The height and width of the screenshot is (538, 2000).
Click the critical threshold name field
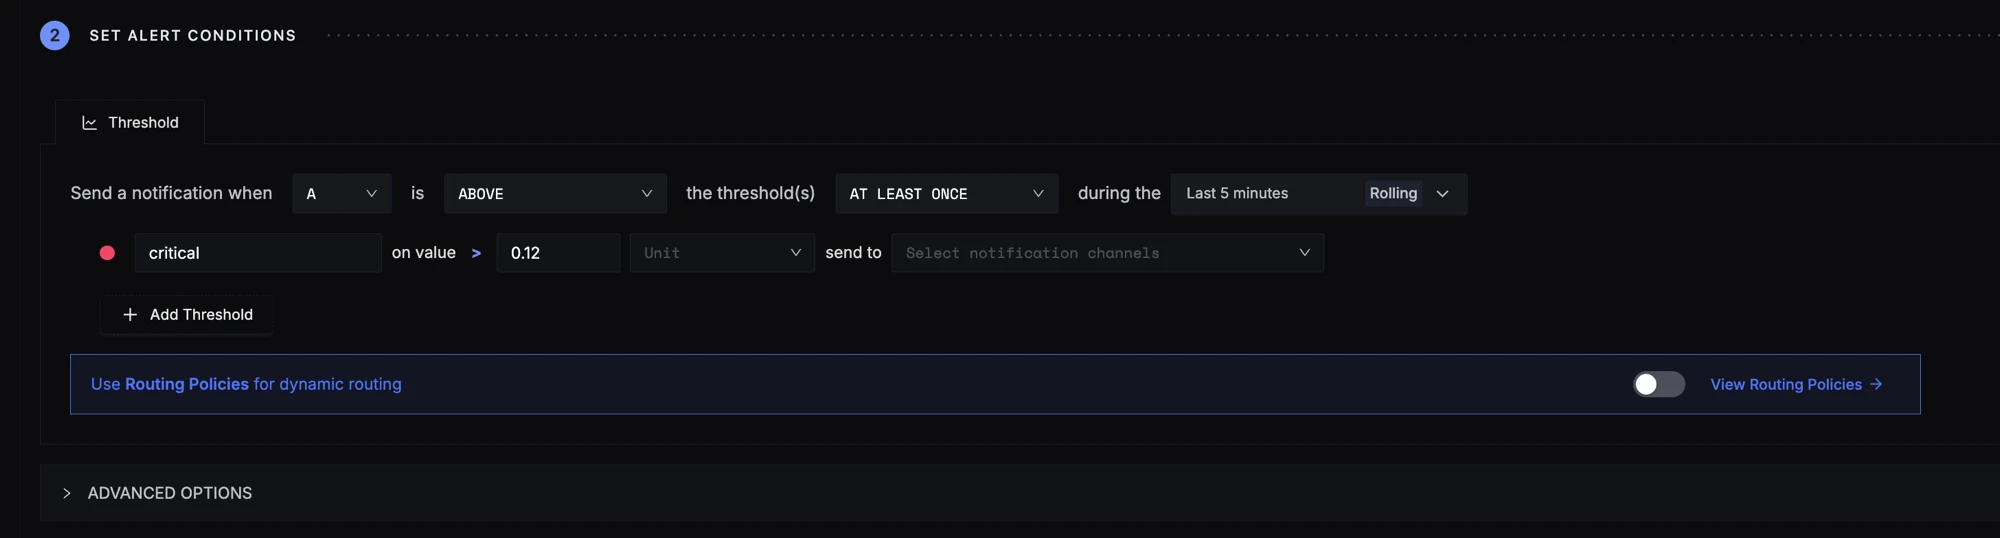click(258, 253)
